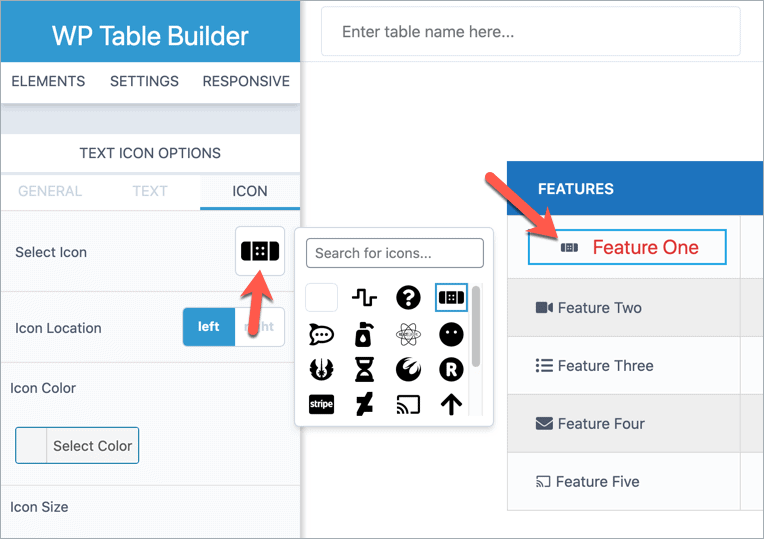
Task: Click the Select Color button
Action: click(x=77, y=446)
